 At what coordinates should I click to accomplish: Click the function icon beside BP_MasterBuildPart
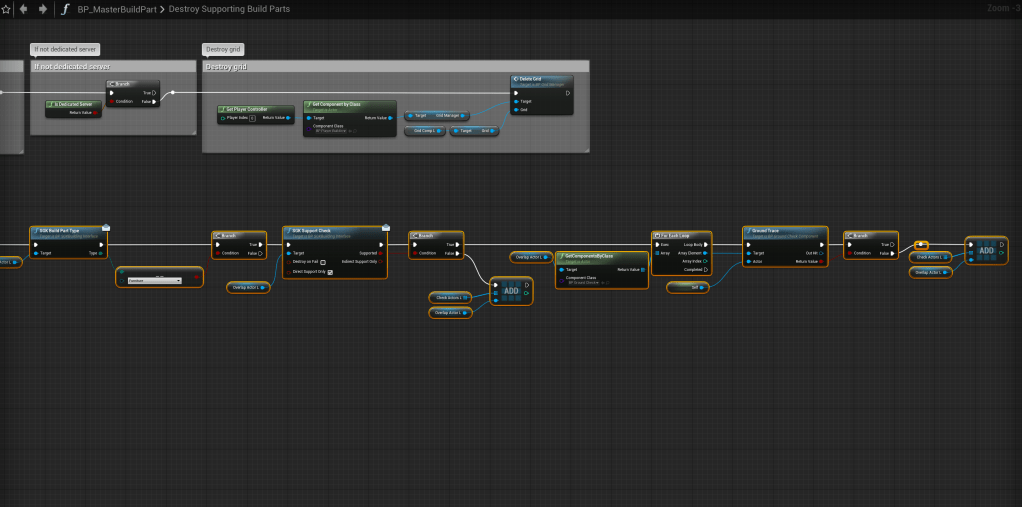pyautogui.click(x=66, y=9)
